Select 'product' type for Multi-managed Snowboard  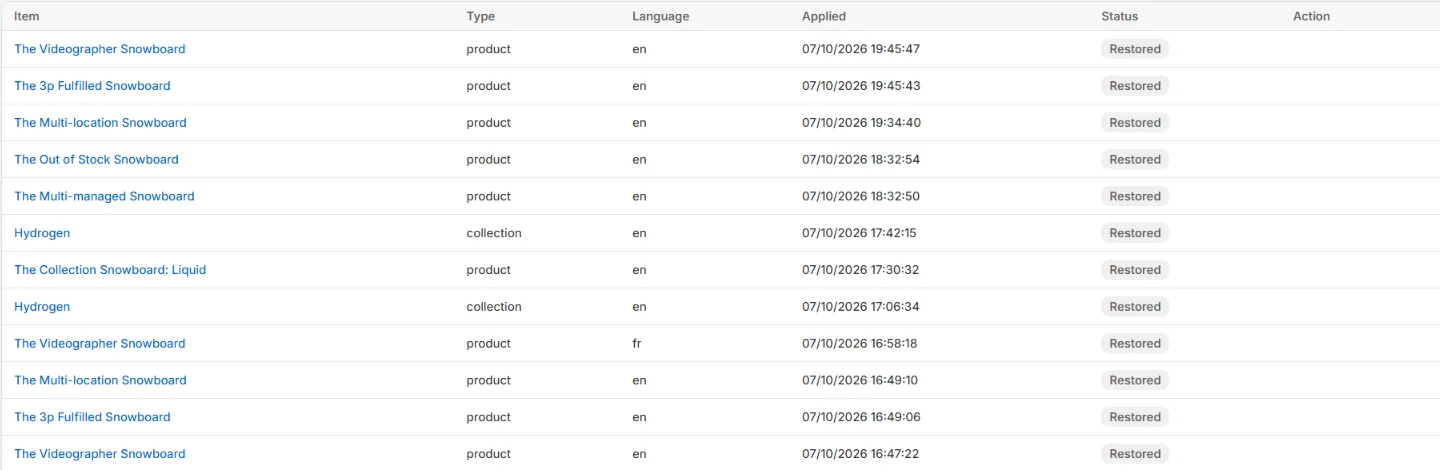(x=489, y=197)
